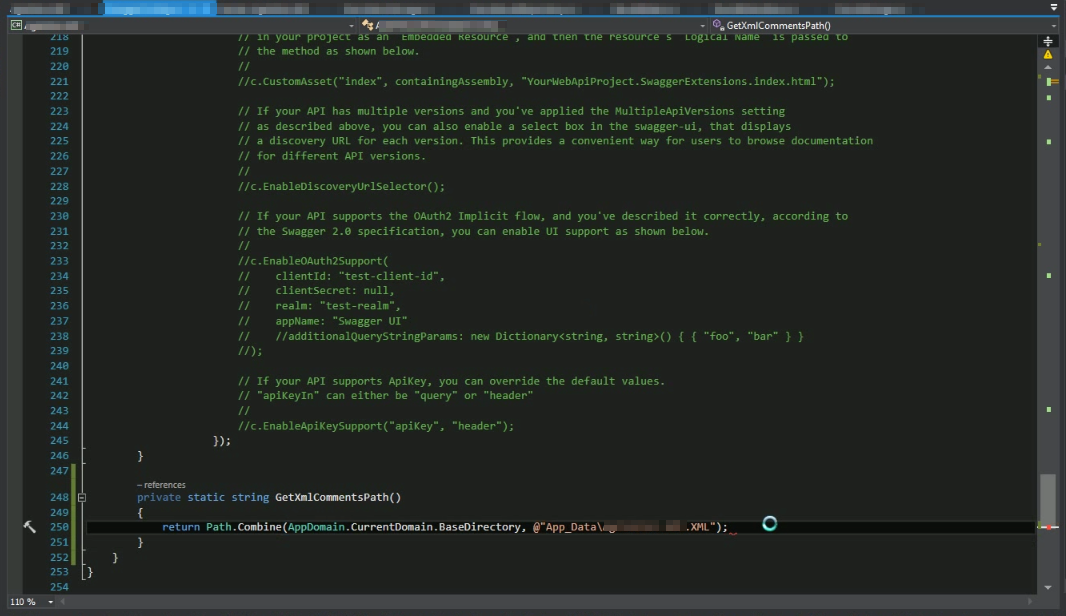The height and width of the screenshot is (616, 1066).
Task: Click the //c.EnableDiscoveryUrlSelector(); line
Action: (x=341, y=186)
